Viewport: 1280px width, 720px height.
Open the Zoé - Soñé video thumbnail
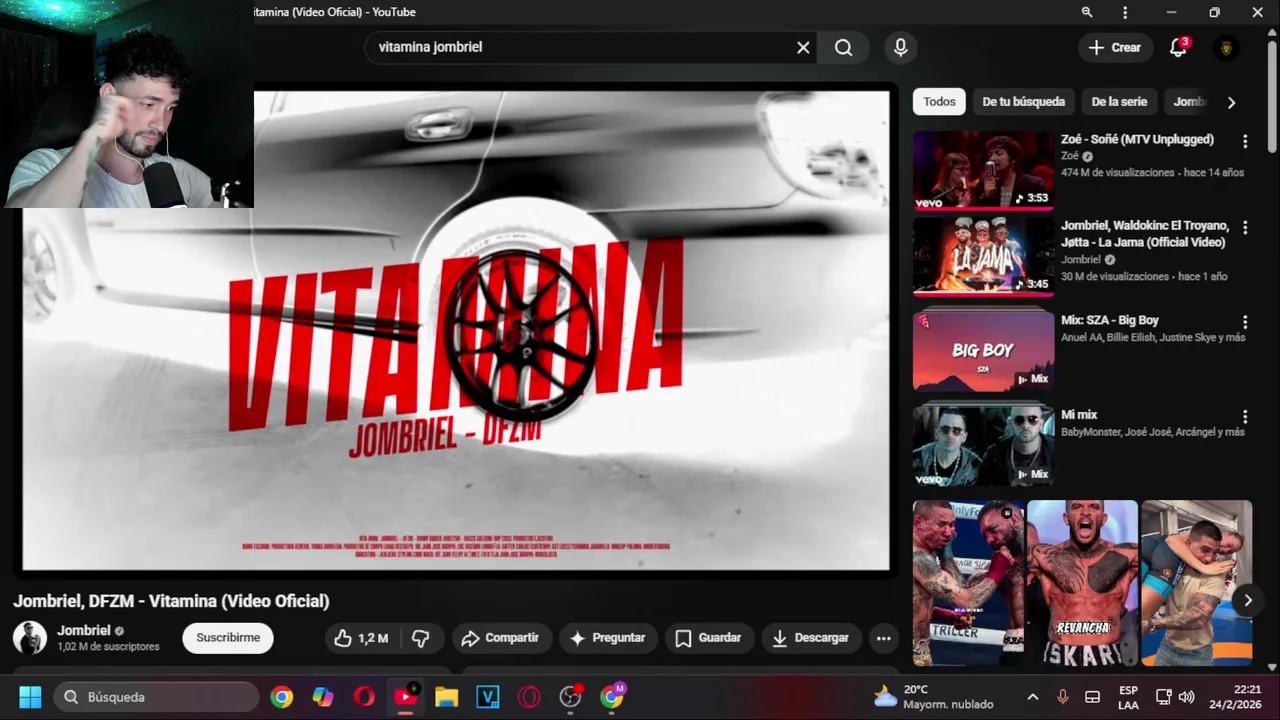[983, 170]
